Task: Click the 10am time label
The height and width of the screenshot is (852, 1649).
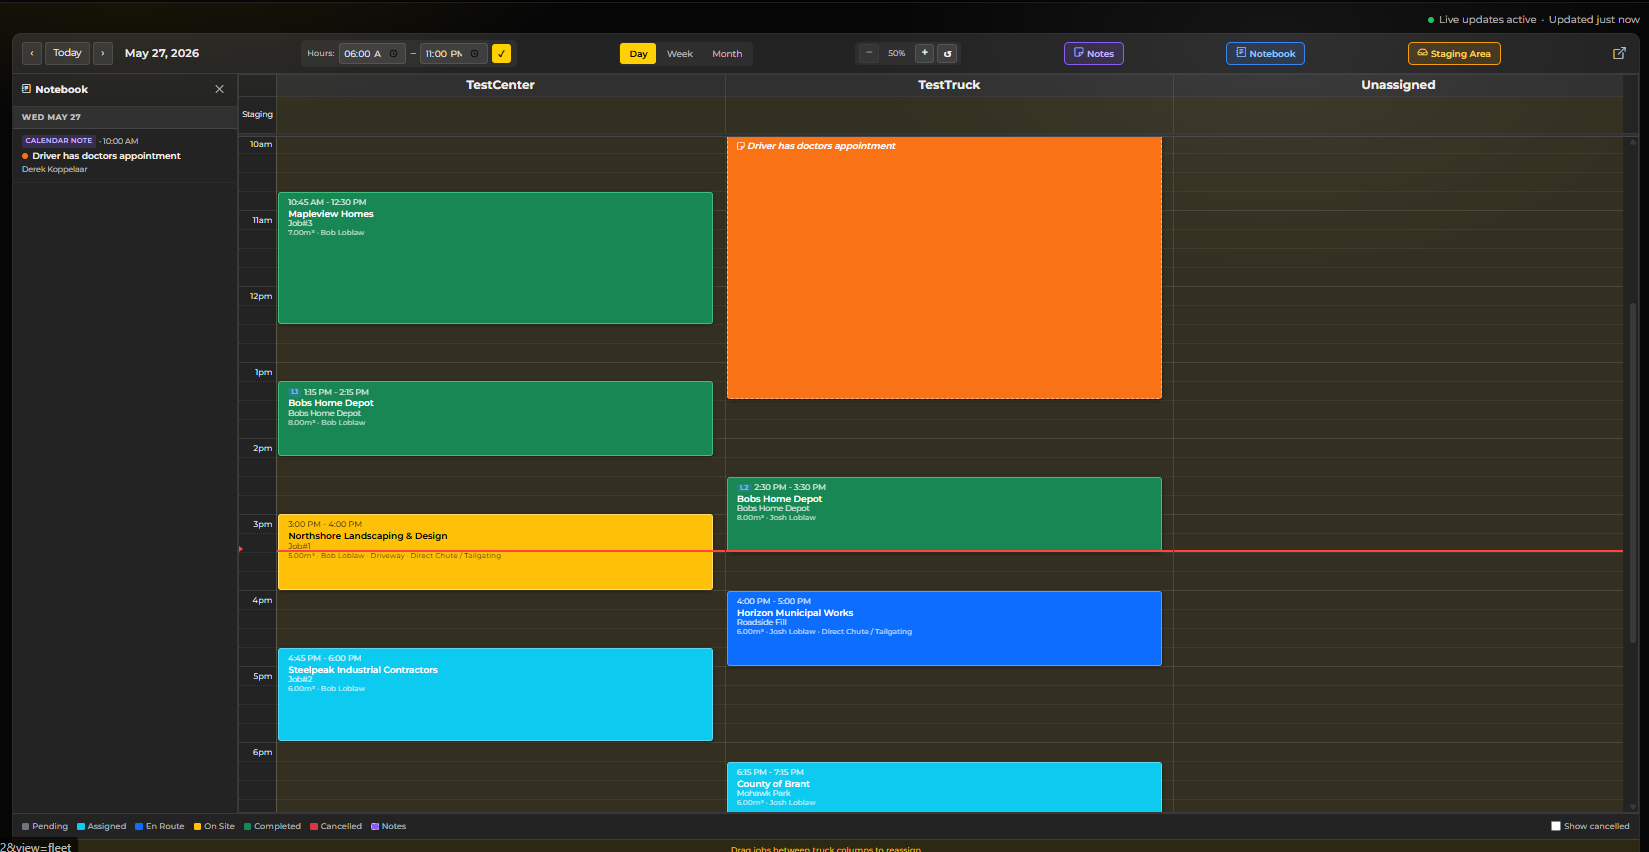Action: (261, 144)
